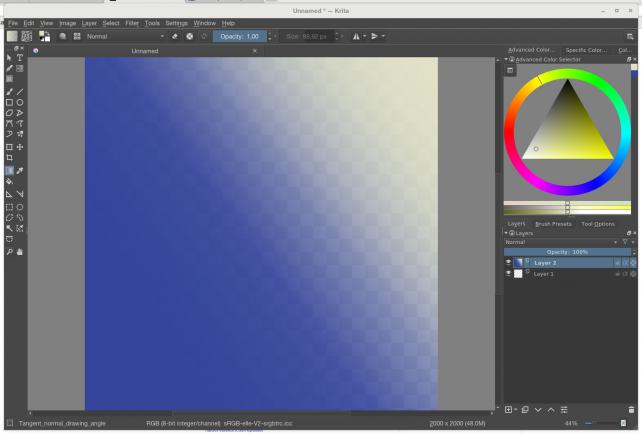
Task: Close the Unnamed document tab
Action: (x=255, y=50)
